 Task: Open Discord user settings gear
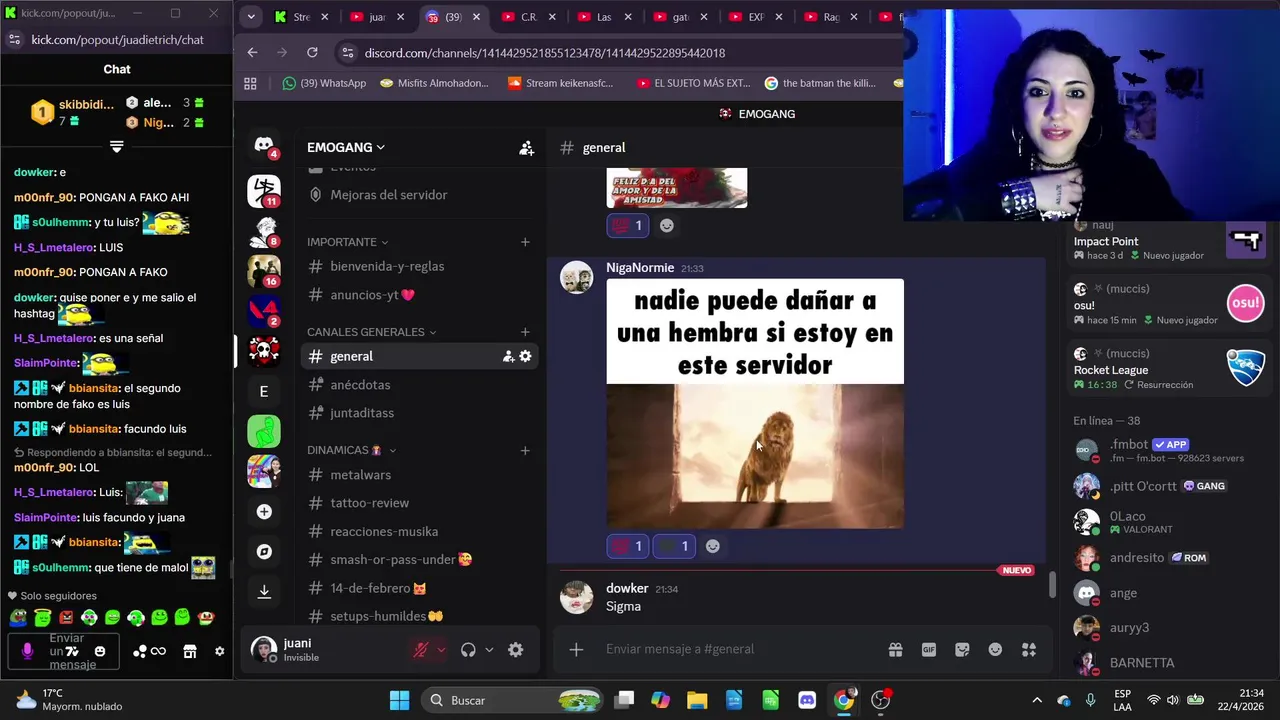(515, 650)
